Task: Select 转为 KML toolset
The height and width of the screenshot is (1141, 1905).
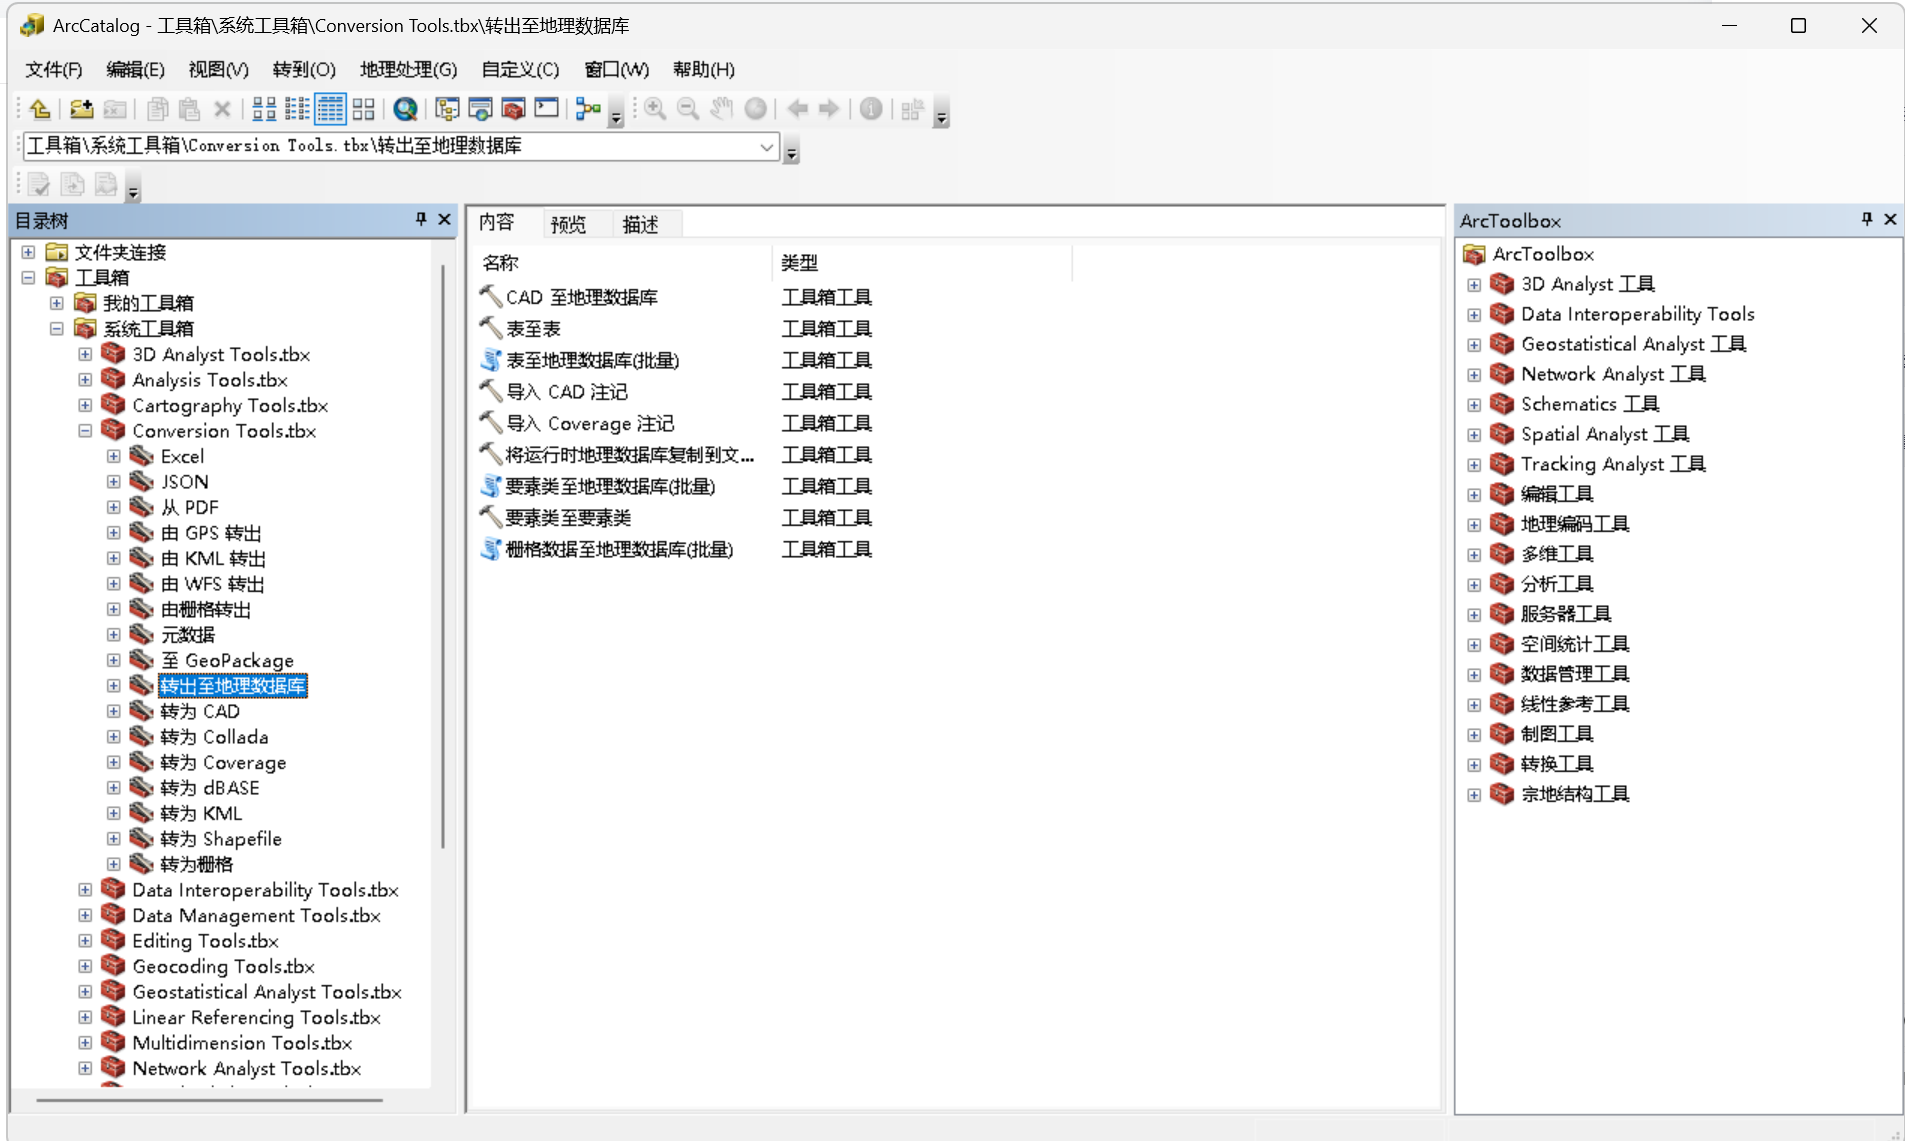Action: [202, 814]
